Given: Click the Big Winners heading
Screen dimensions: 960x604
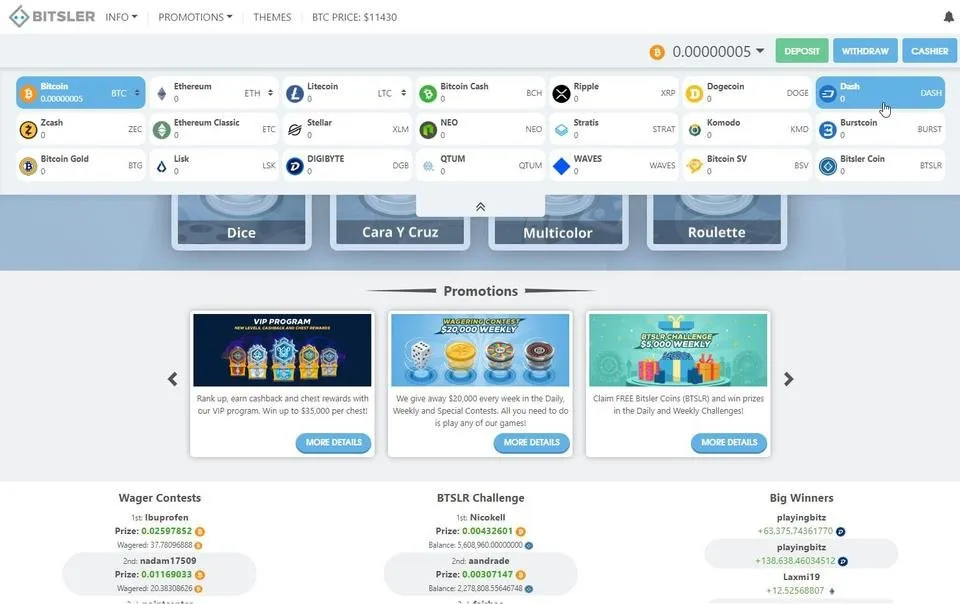Looking at the screenshot, I should click(x=801, y=498).
